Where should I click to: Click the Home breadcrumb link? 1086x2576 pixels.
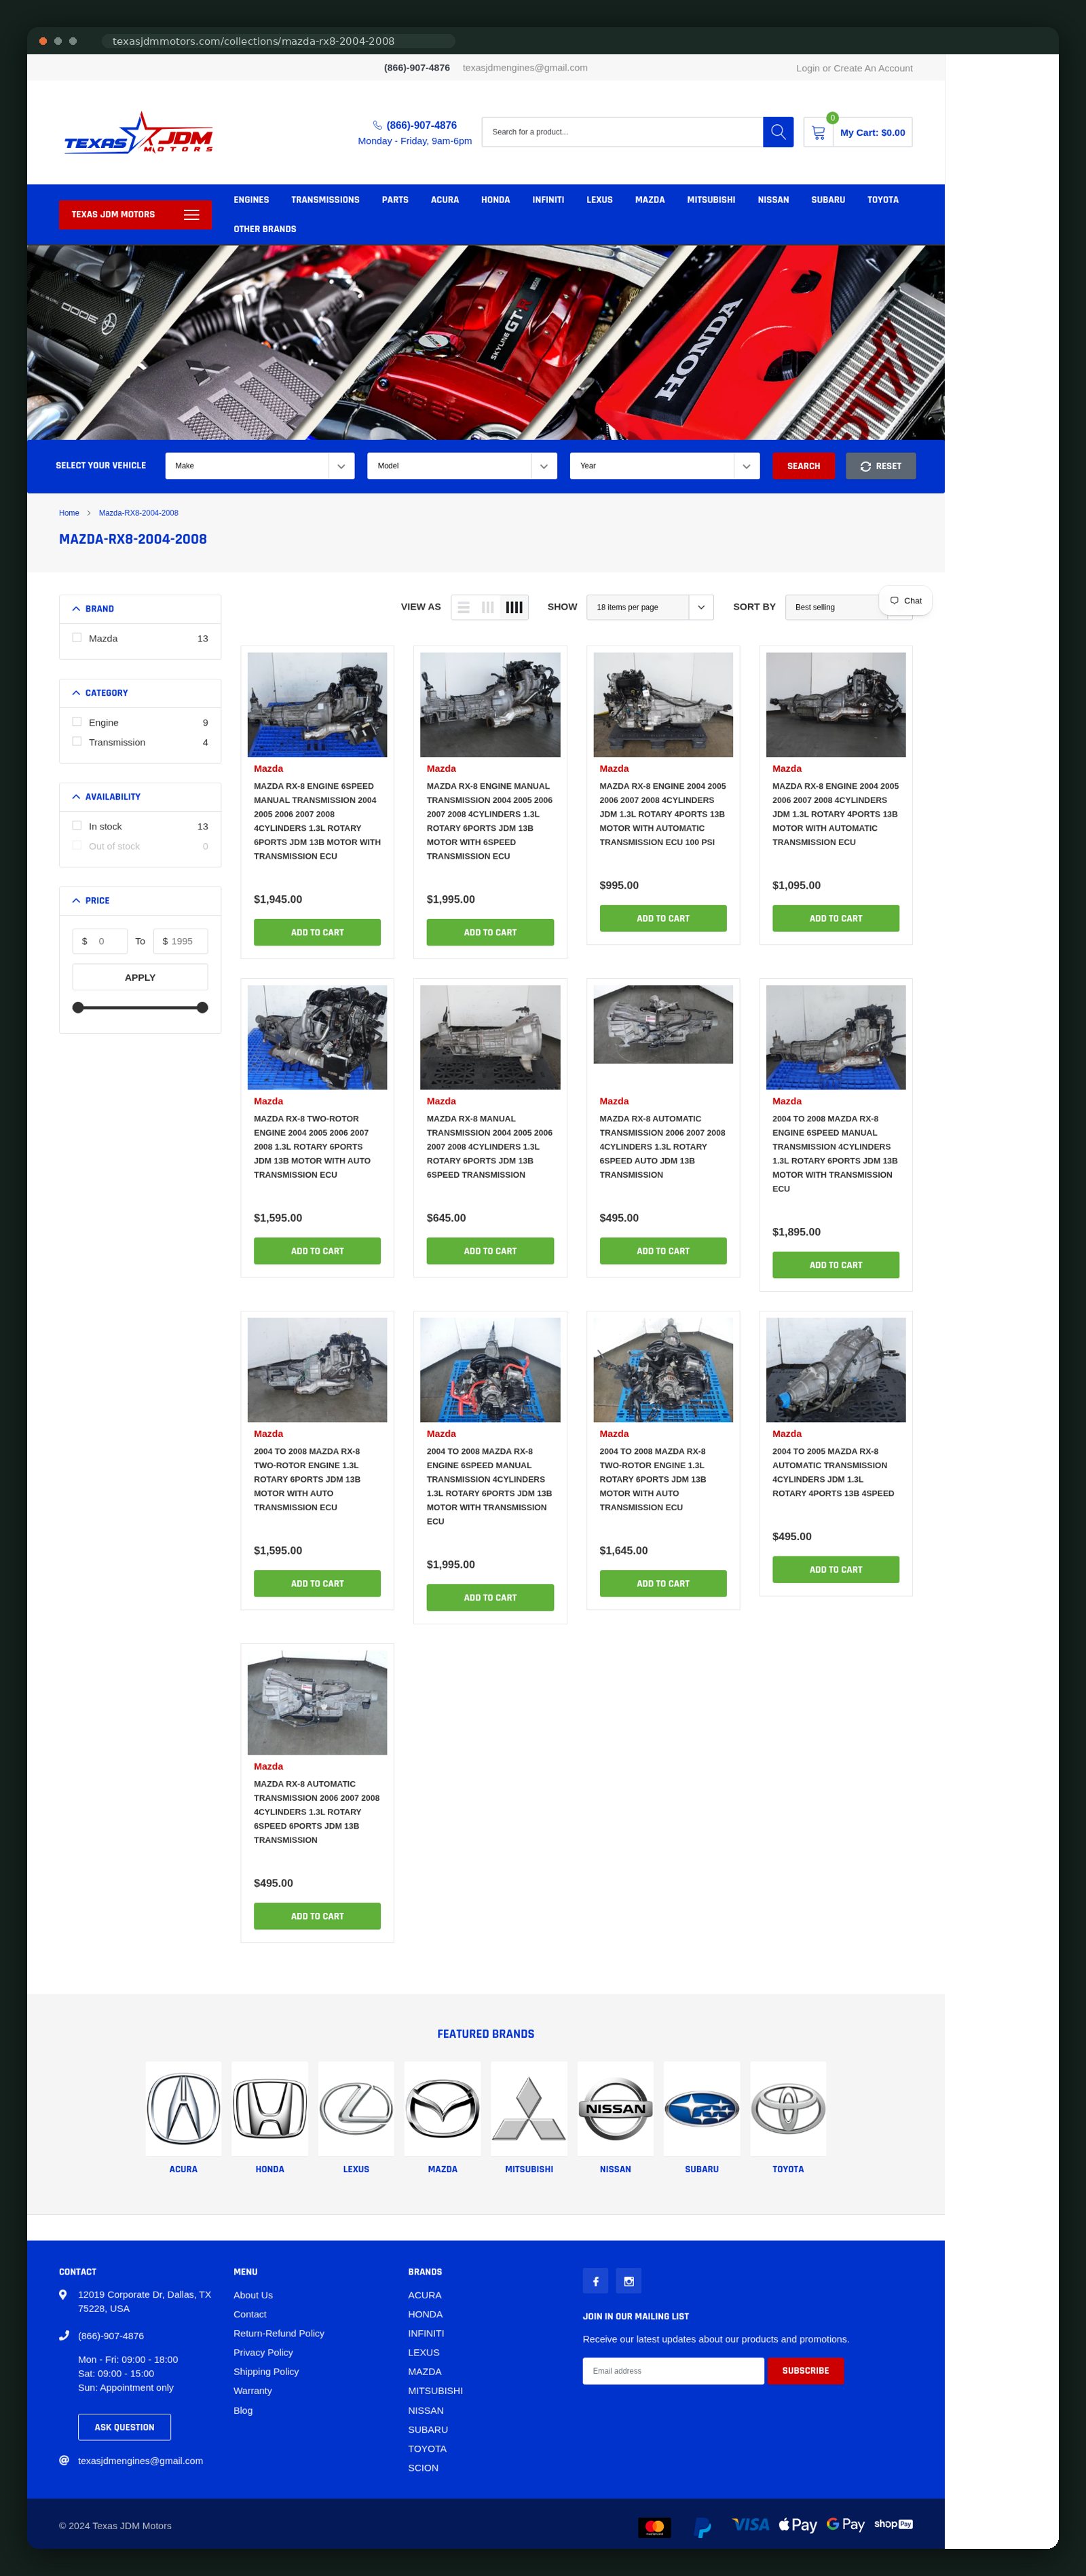[69, 513]
